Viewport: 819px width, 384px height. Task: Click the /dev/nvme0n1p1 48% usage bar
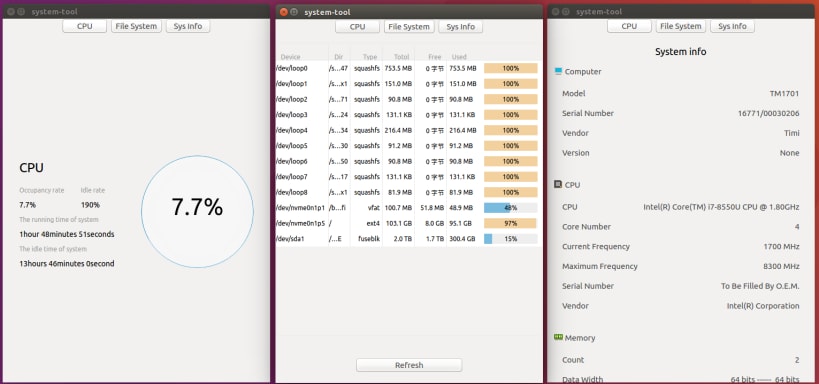(x=511, y=208)
